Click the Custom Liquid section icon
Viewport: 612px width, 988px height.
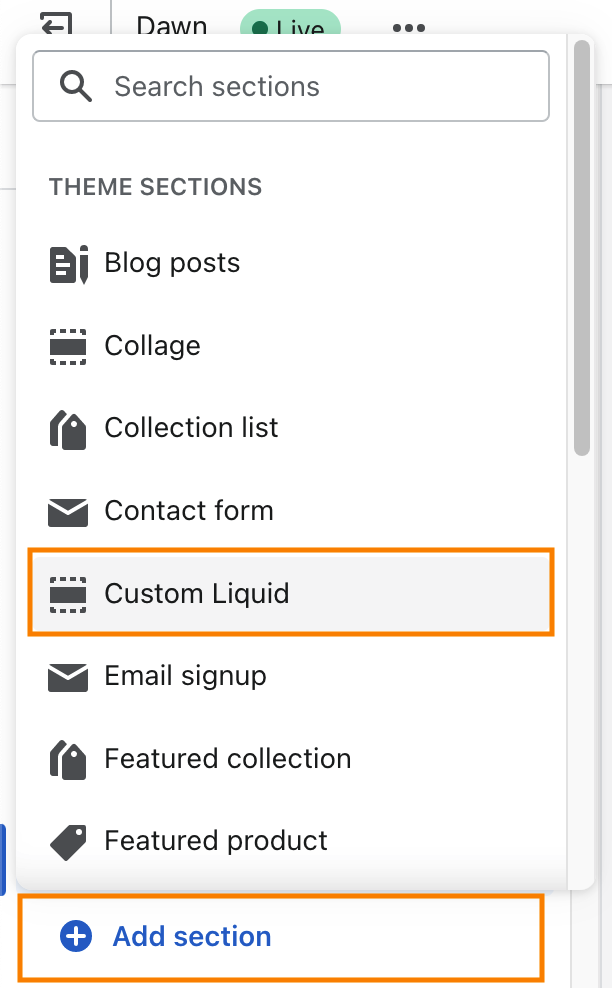click(x=68, y=594)
